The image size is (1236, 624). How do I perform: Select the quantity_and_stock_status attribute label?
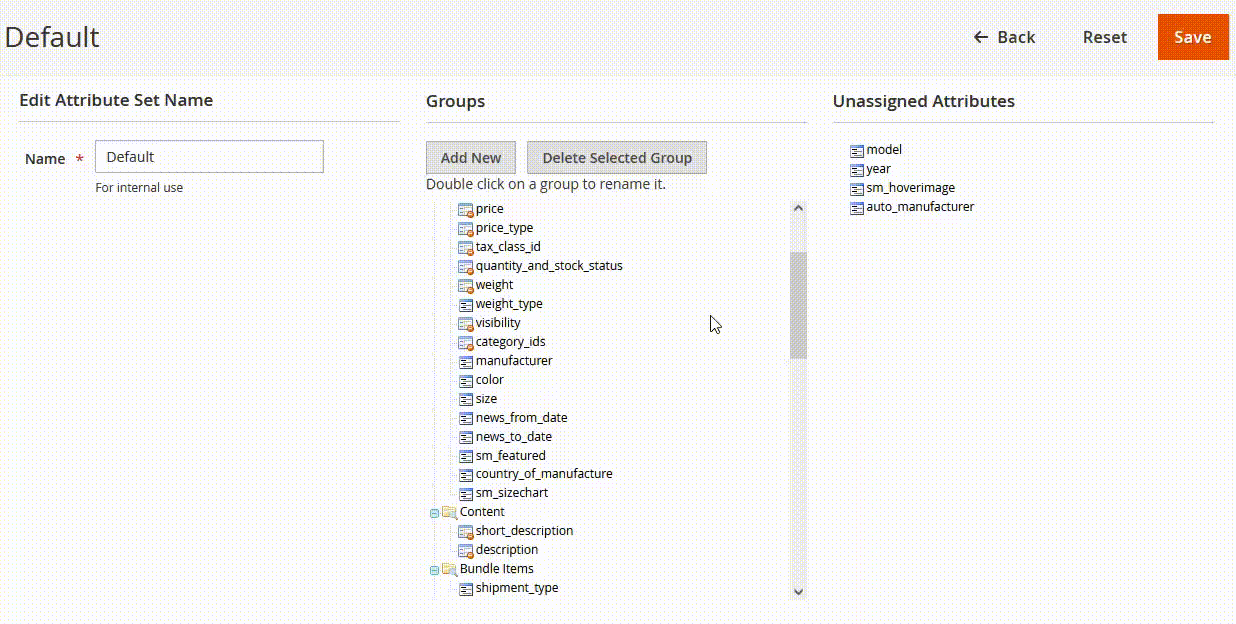(x=549, y=266)
